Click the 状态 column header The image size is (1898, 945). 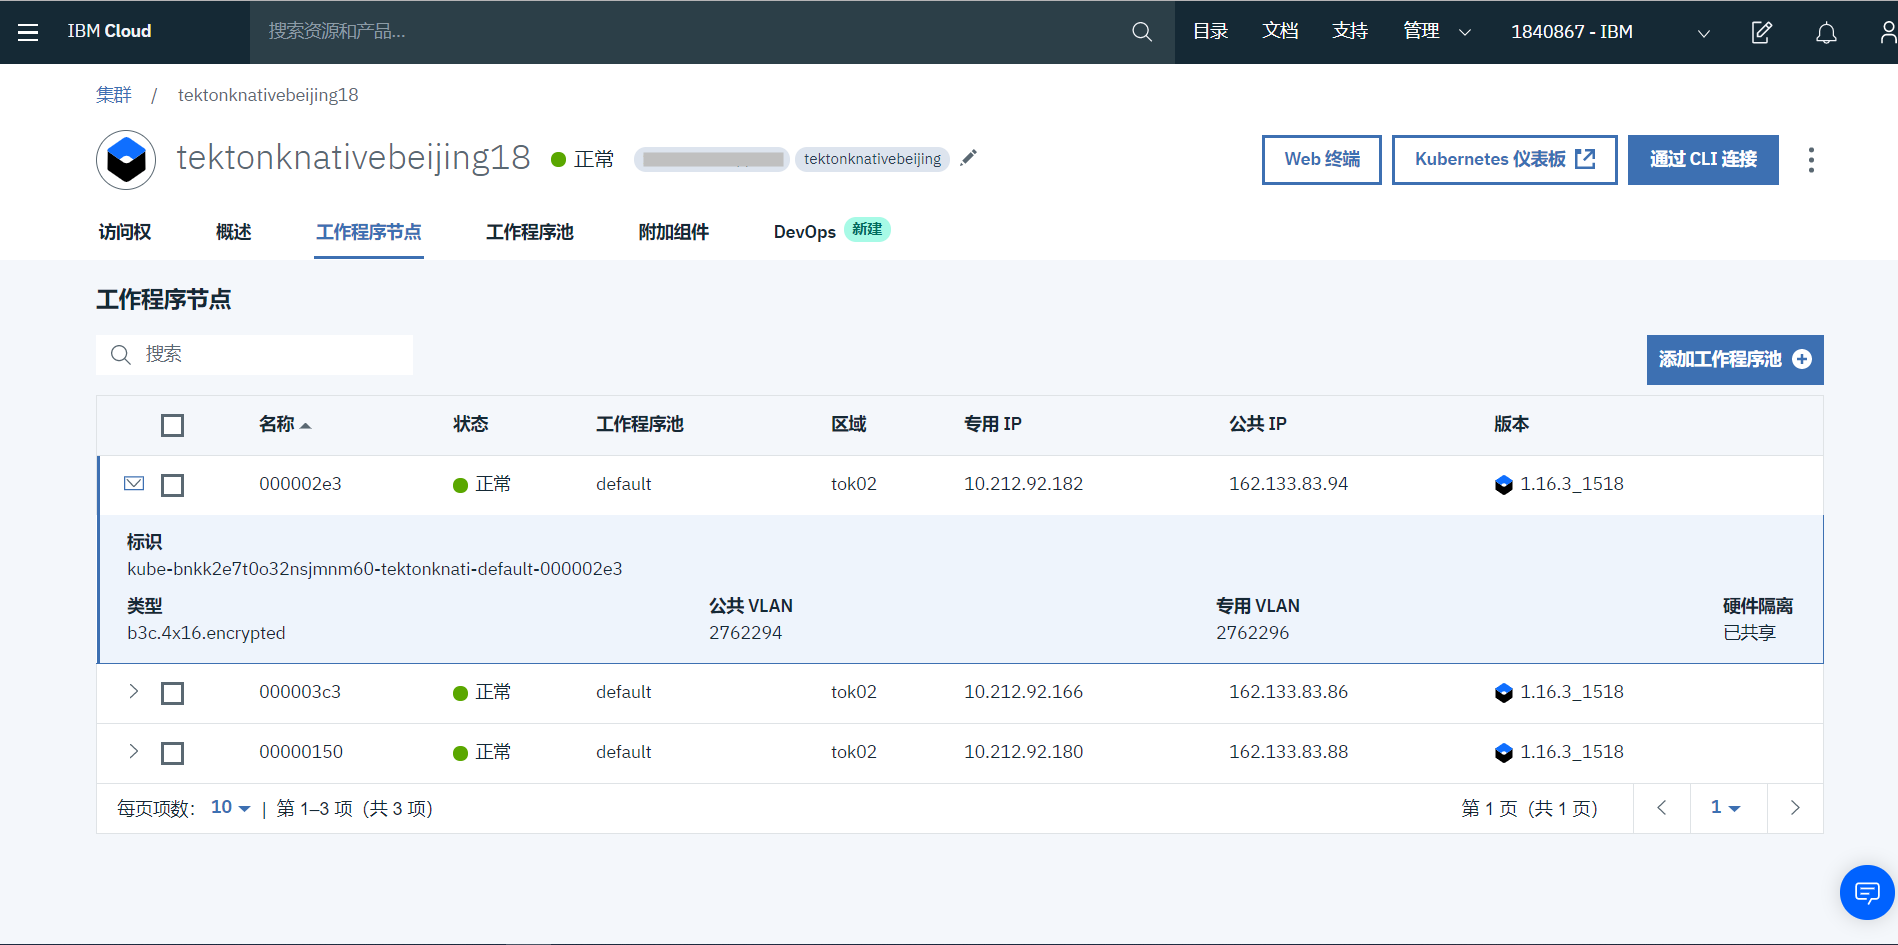[471, 425]
